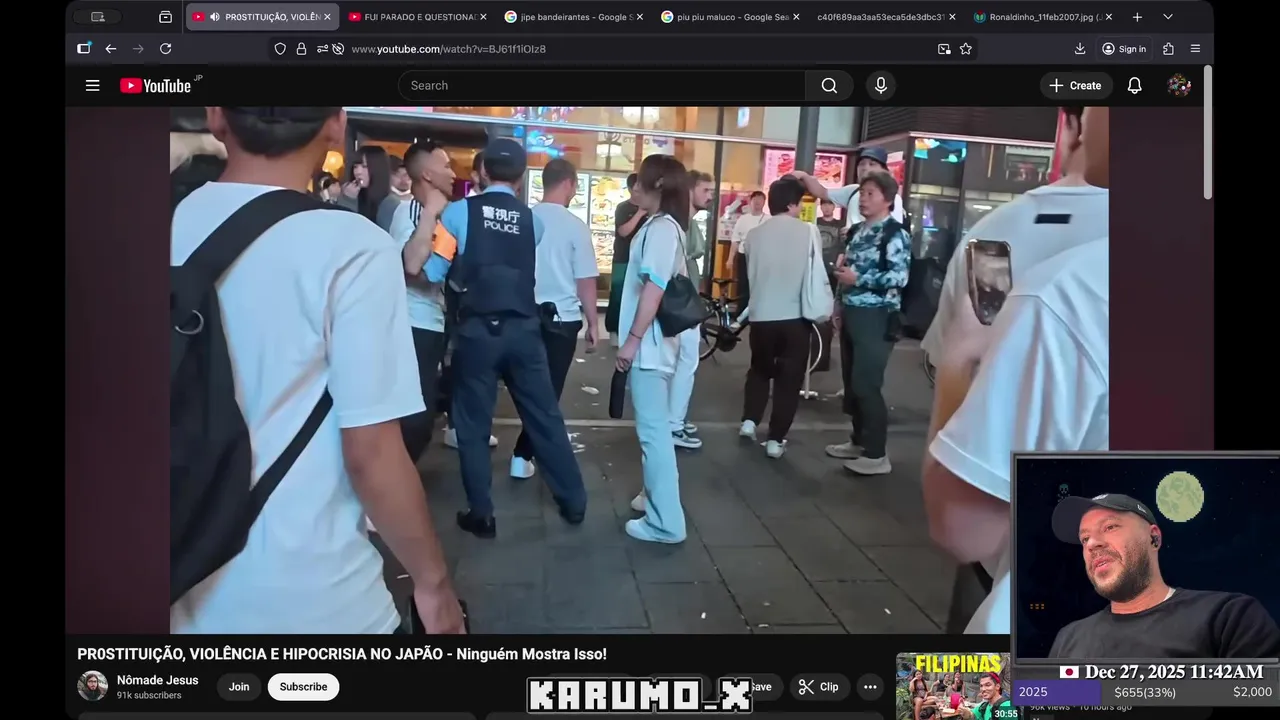Open the Nômade Jesus channel name link

click(157, 680)
